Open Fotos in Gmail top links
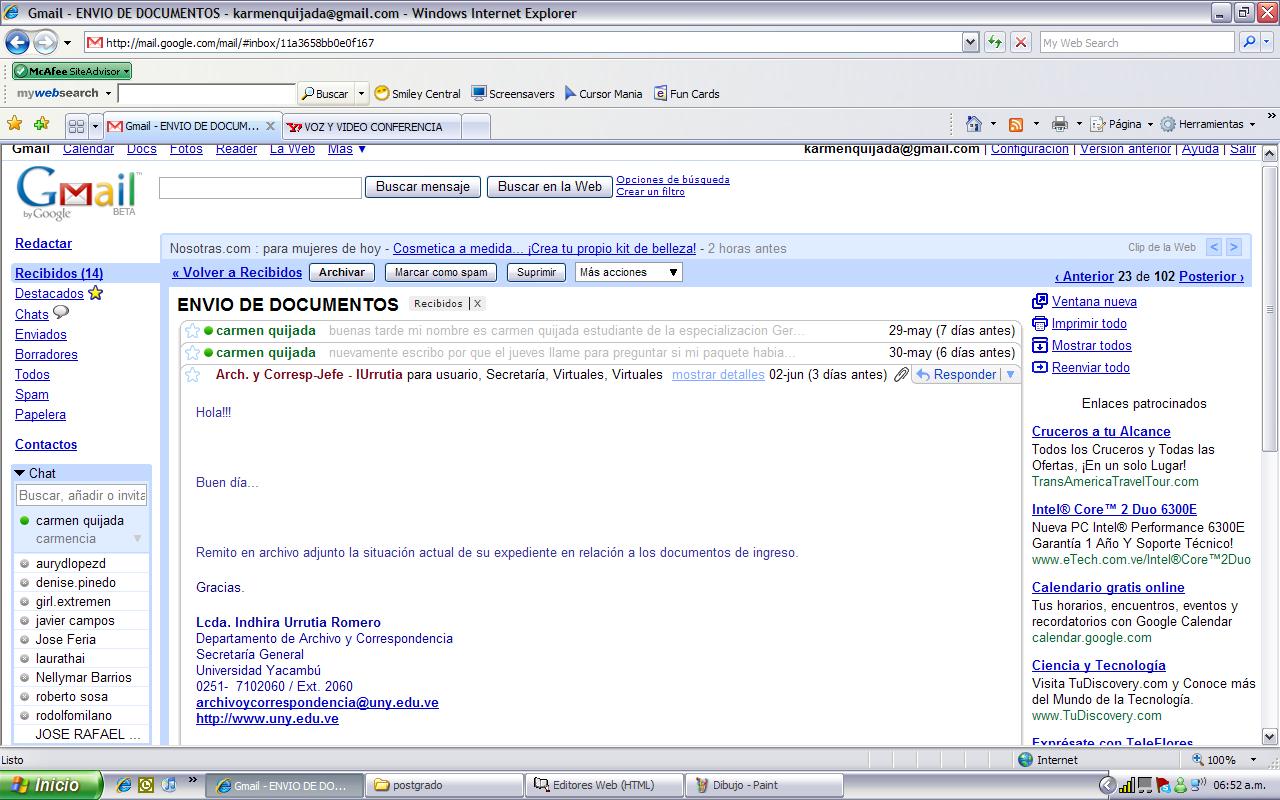Image resolution: width=1280 pixels, height=800 pixels. [186, 149]
